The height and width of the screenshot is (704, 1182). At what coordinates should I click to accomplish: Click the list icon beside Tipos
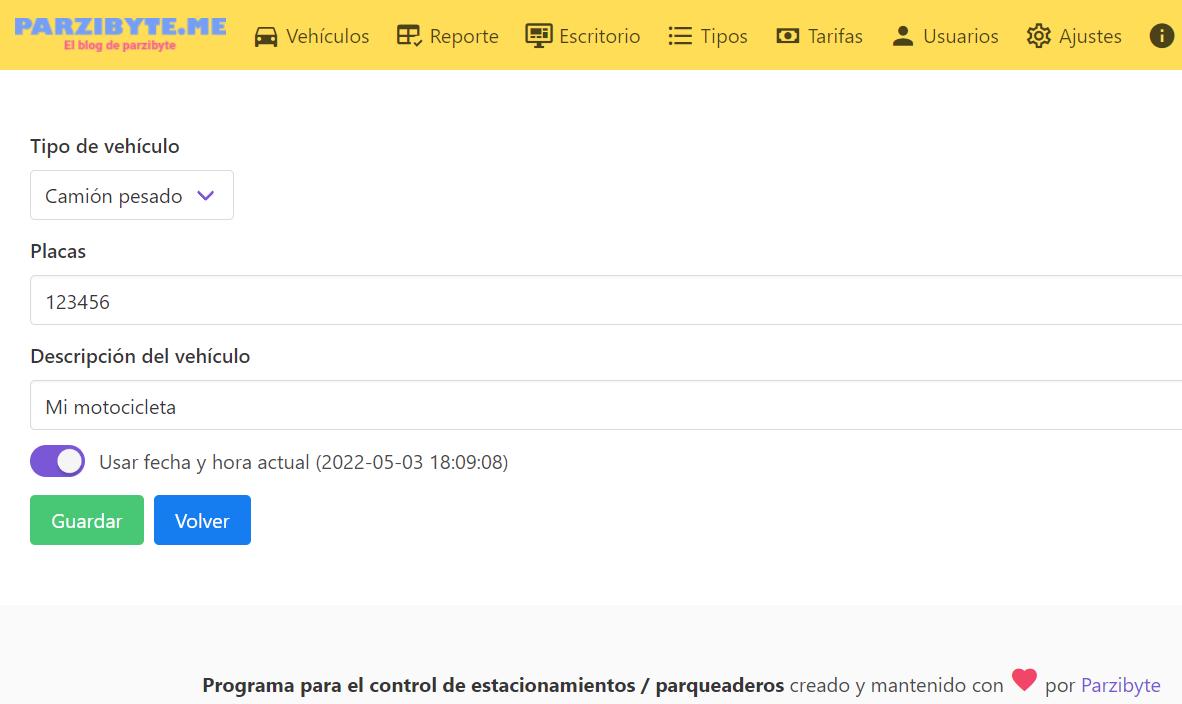tap(680, 36)
